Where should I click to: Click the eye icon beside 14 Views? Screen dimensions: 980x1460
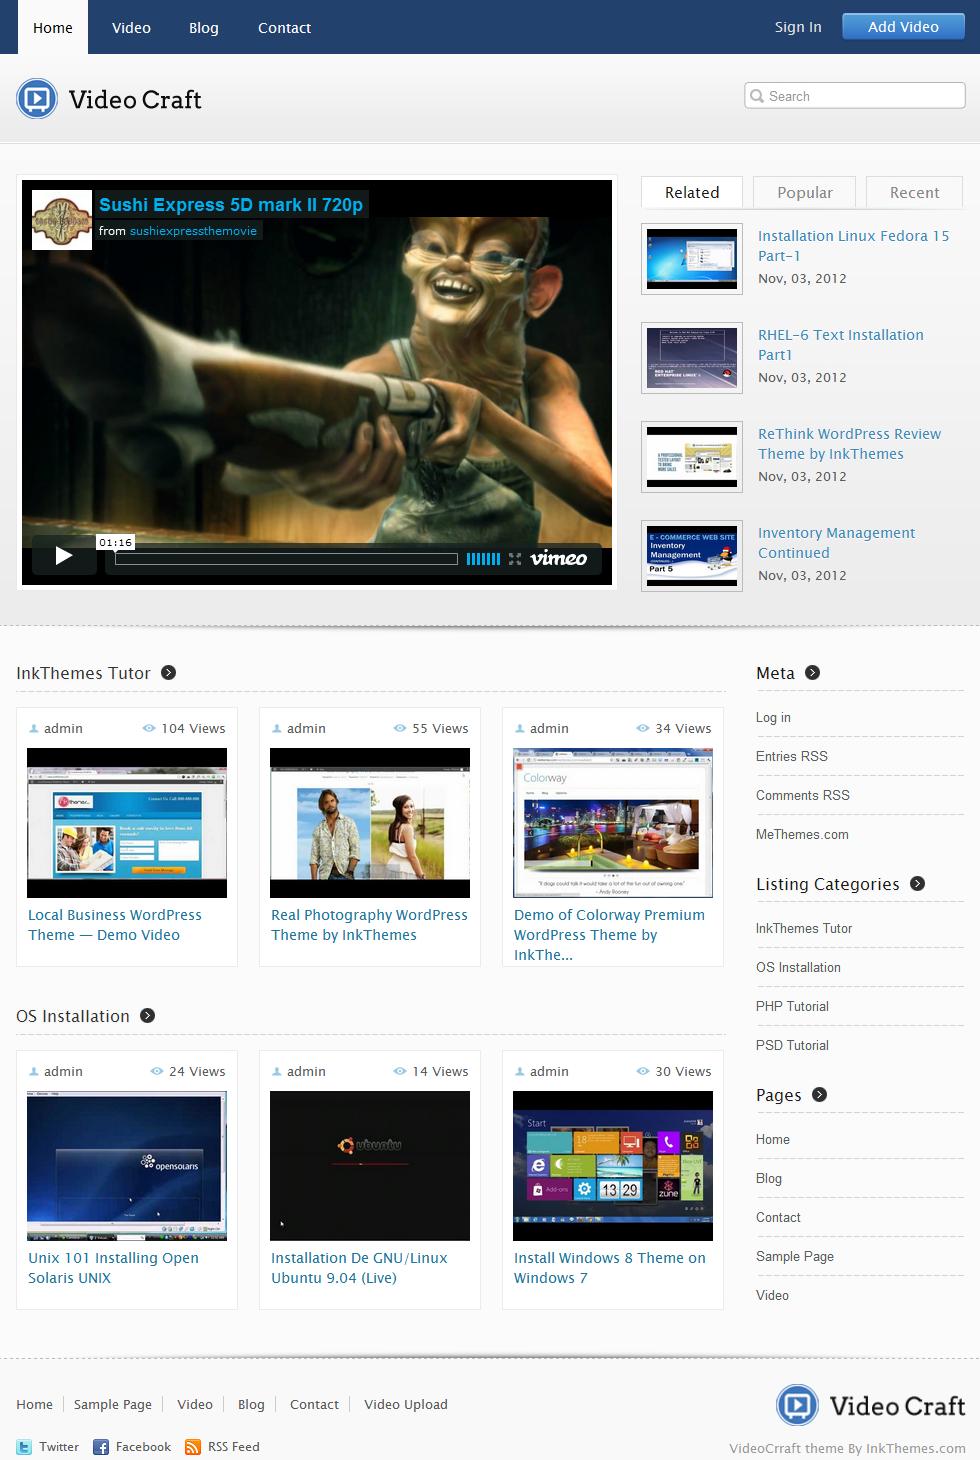pos(400,1071)
